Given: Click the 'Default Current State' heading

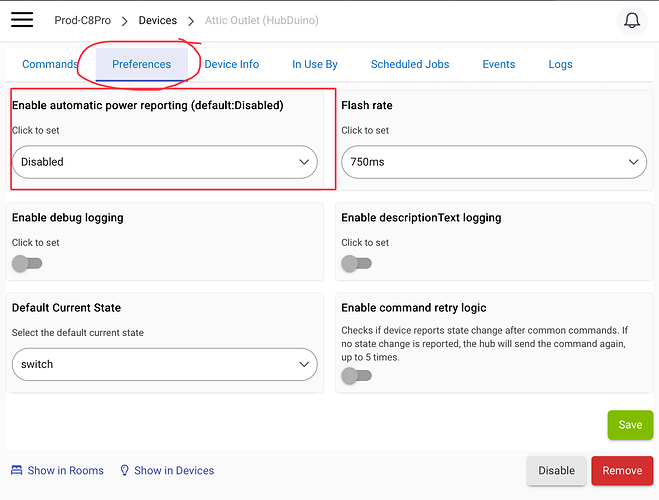Looking at the screenshot, I should point(66,308).
